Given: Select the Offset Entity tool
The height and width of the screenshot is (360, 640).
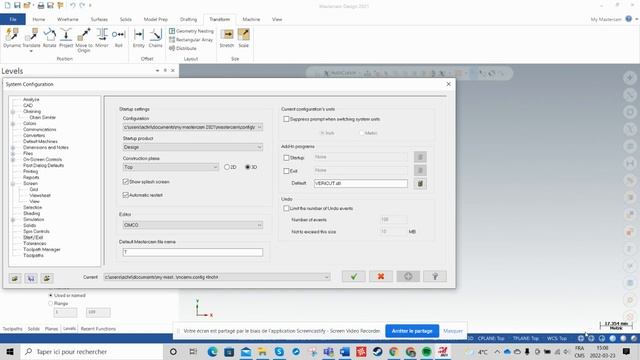Looking at the screenshot, I should [139, 38].
